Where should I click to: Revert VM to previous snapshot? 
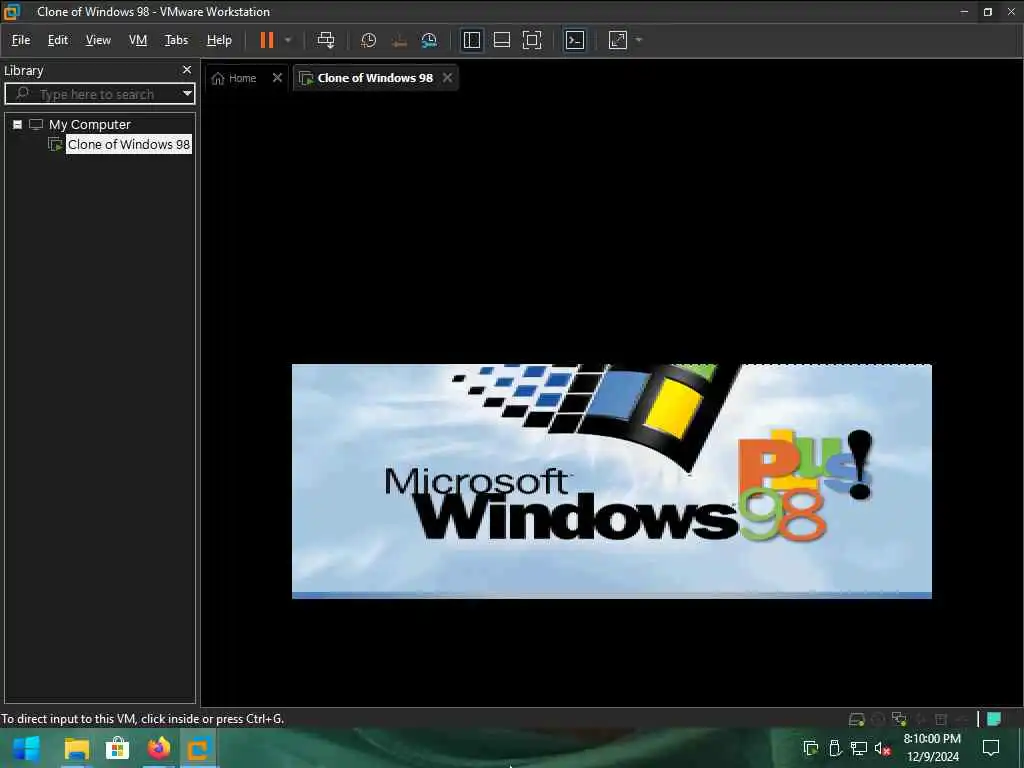[399, 40]
